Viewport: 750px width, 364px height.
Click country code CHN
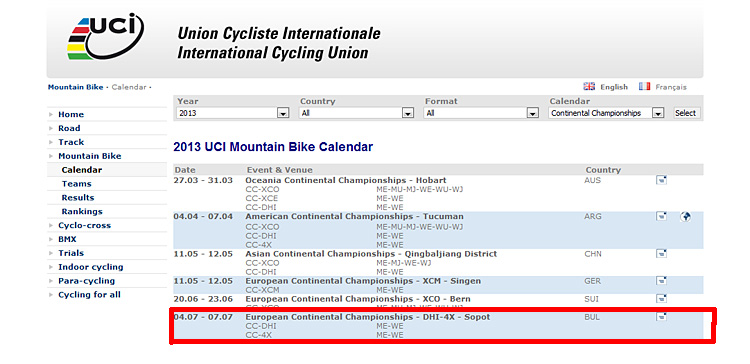tap(593, 254)
